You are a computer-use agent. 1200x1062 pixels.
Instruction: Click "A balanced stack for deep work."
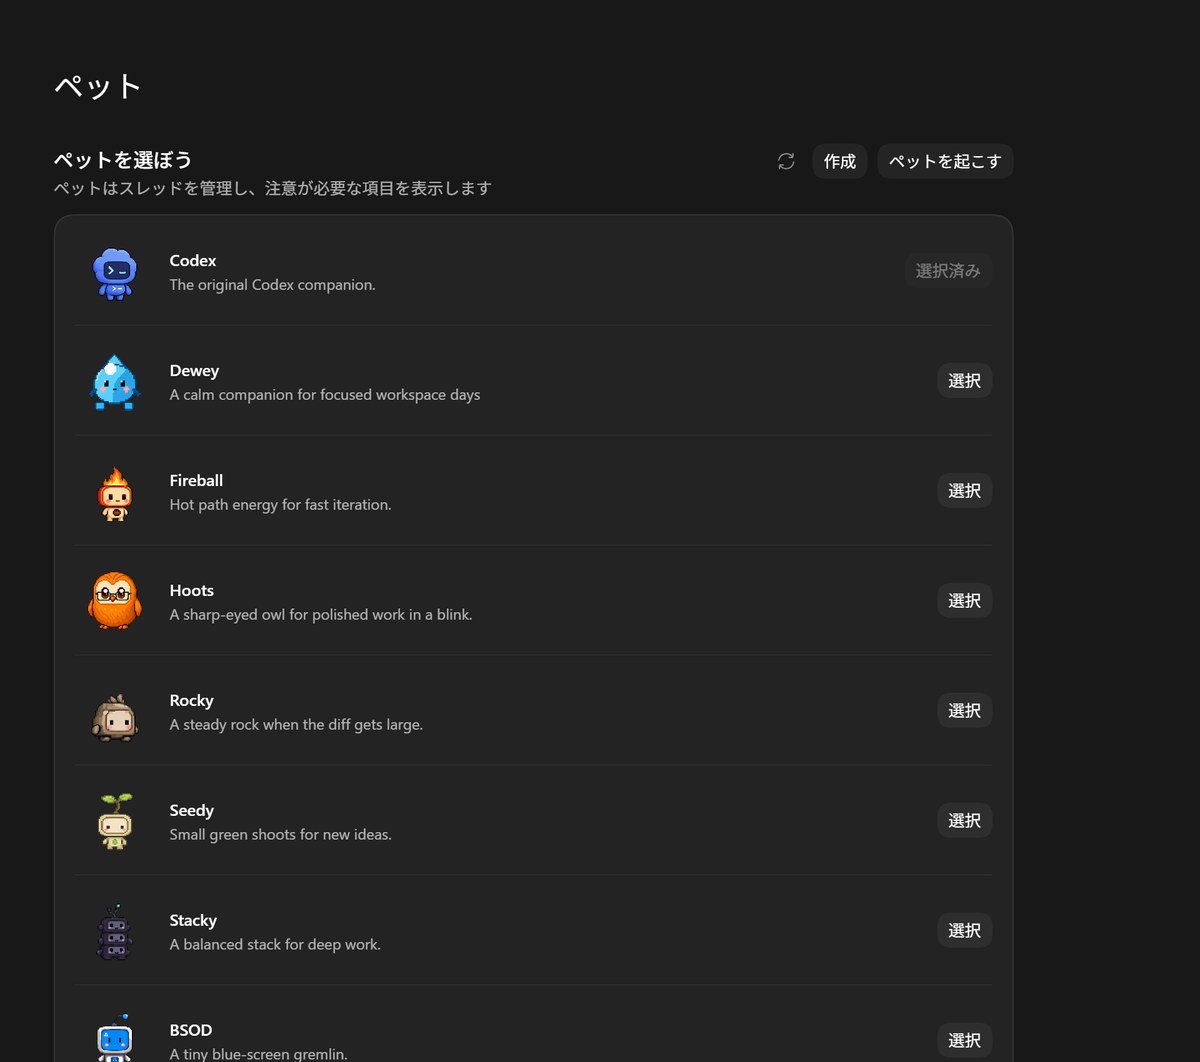275,945
